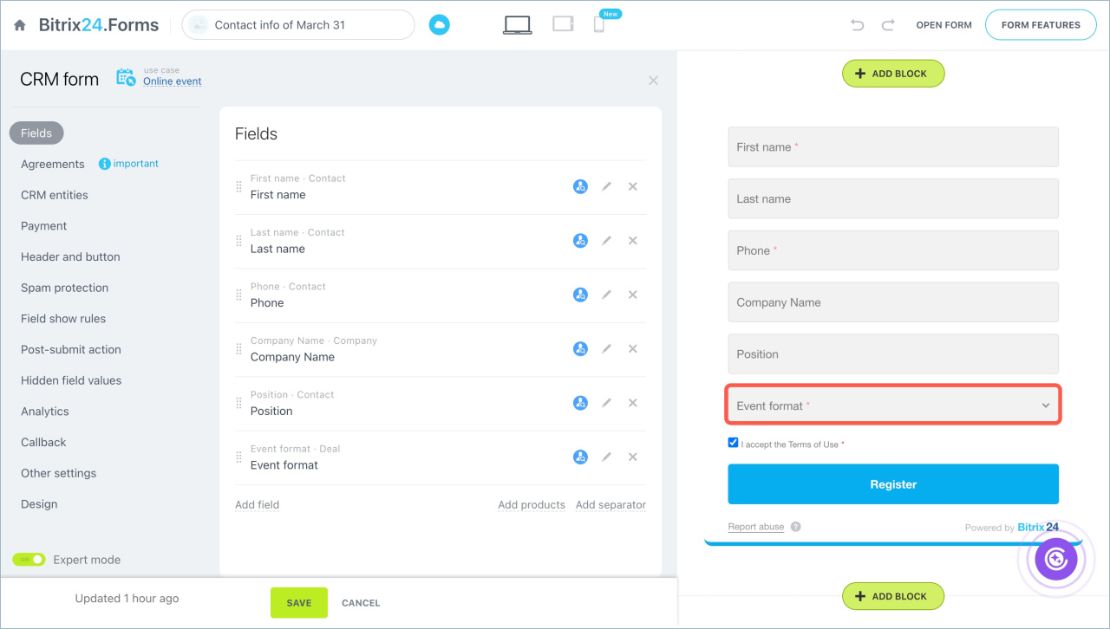Image resolution: width=1110 pixels, height=629 pixels.
Task: Open Spam protection section
Action: click(x=64, y=288)
